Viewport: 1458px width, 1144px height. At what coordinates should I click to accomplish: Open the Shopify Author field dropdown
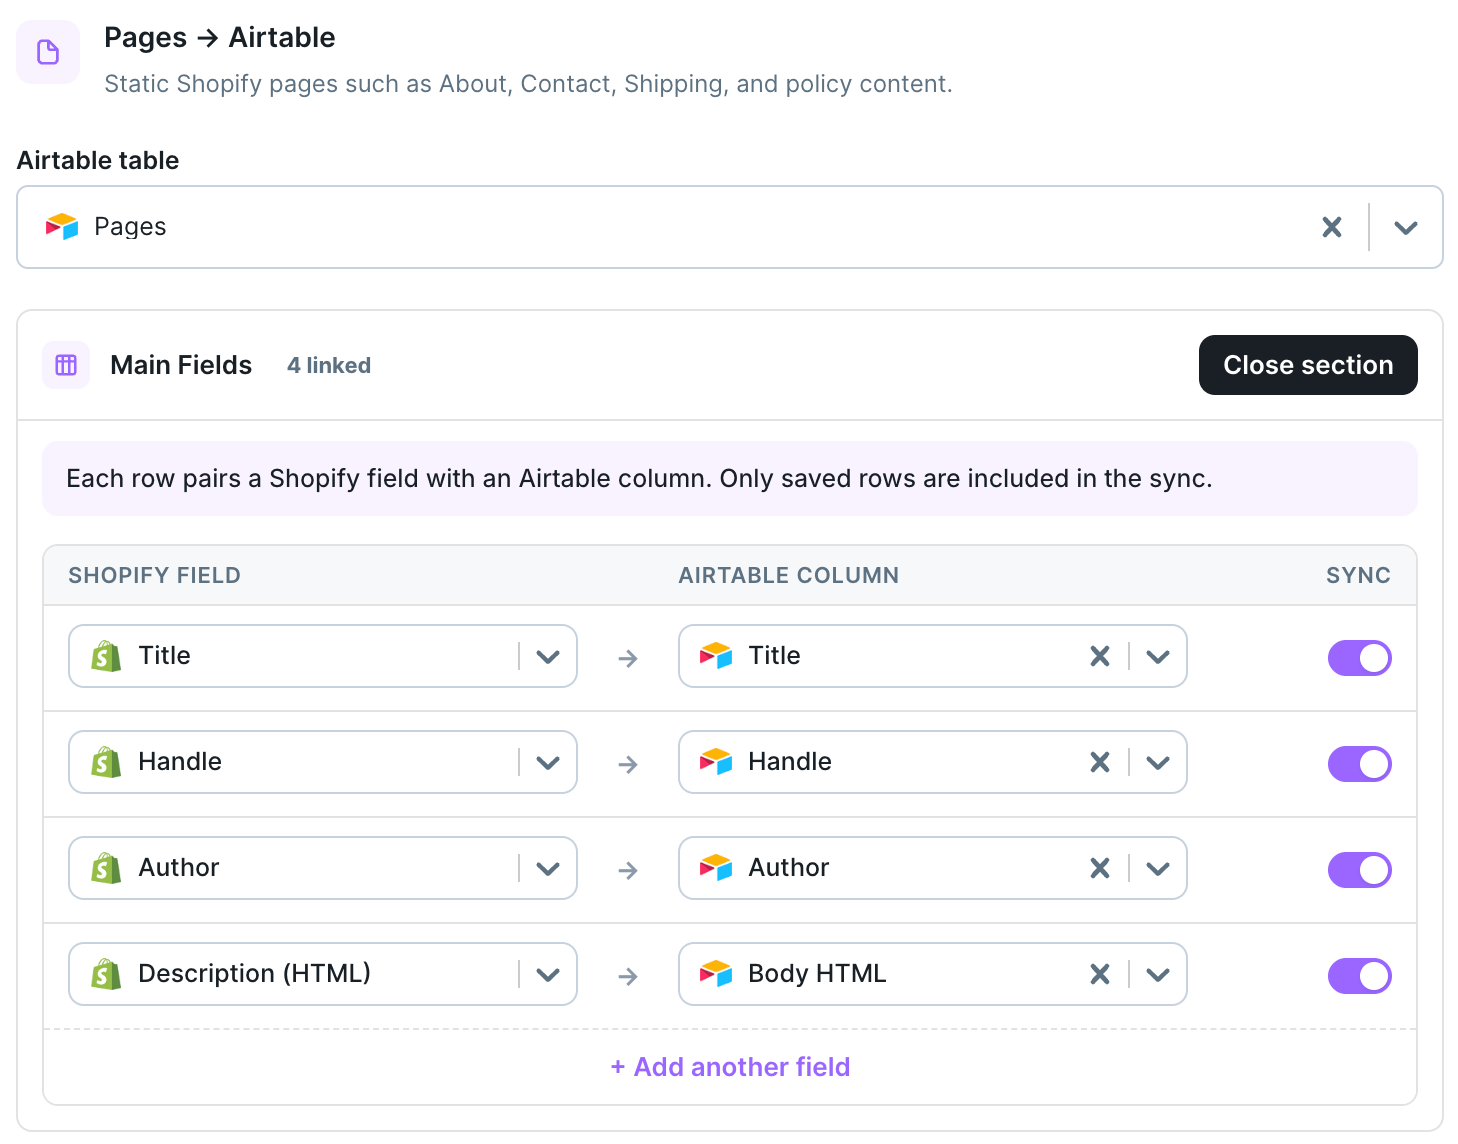(x=548, y=869)
